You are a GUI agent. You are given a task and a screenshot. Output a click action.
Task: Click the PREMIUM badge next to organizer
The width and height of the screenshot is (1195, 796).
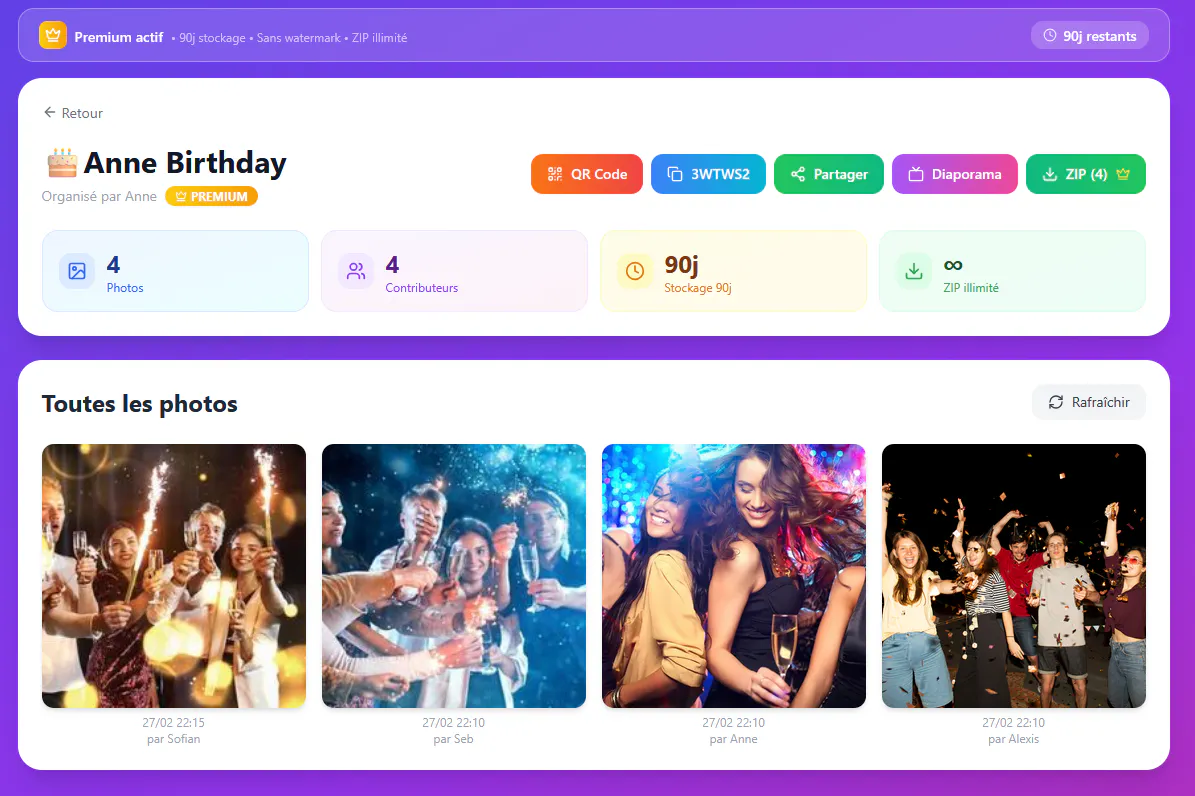coord(211,196)
